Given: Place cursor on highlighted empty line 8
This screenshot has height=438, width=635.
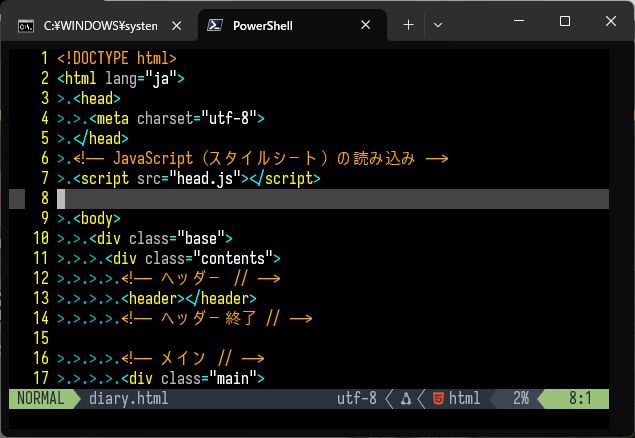Looking at the screenshot, I should [x=300, y=199].
